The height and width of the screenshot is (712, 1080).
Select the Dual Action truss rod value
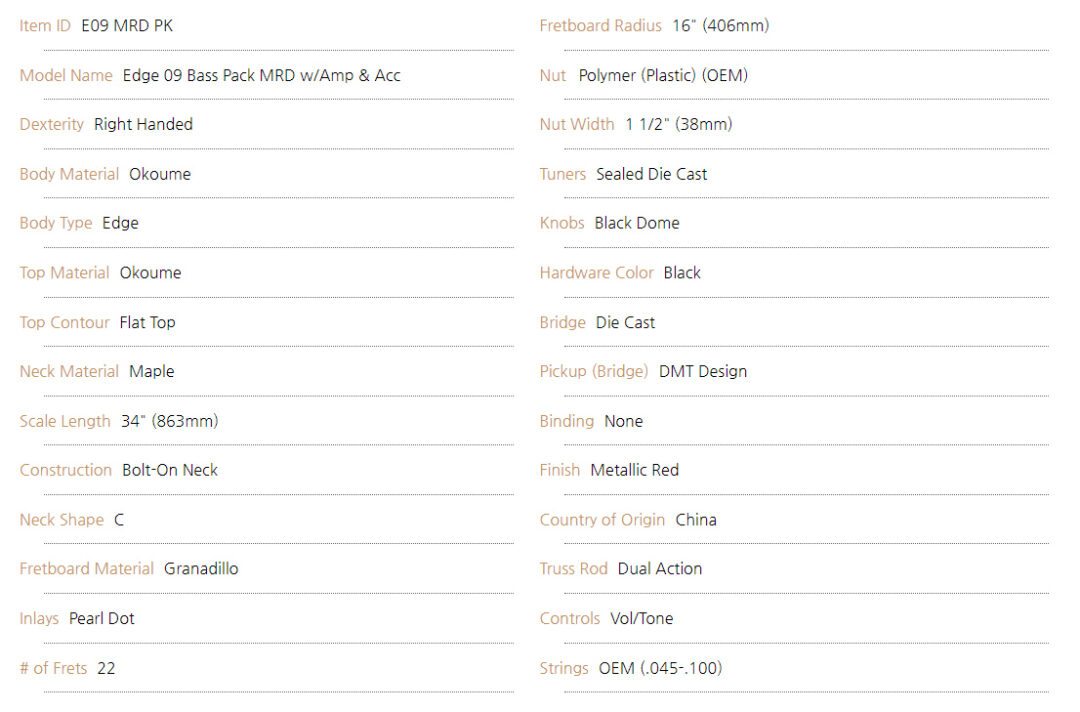point(659,569)
